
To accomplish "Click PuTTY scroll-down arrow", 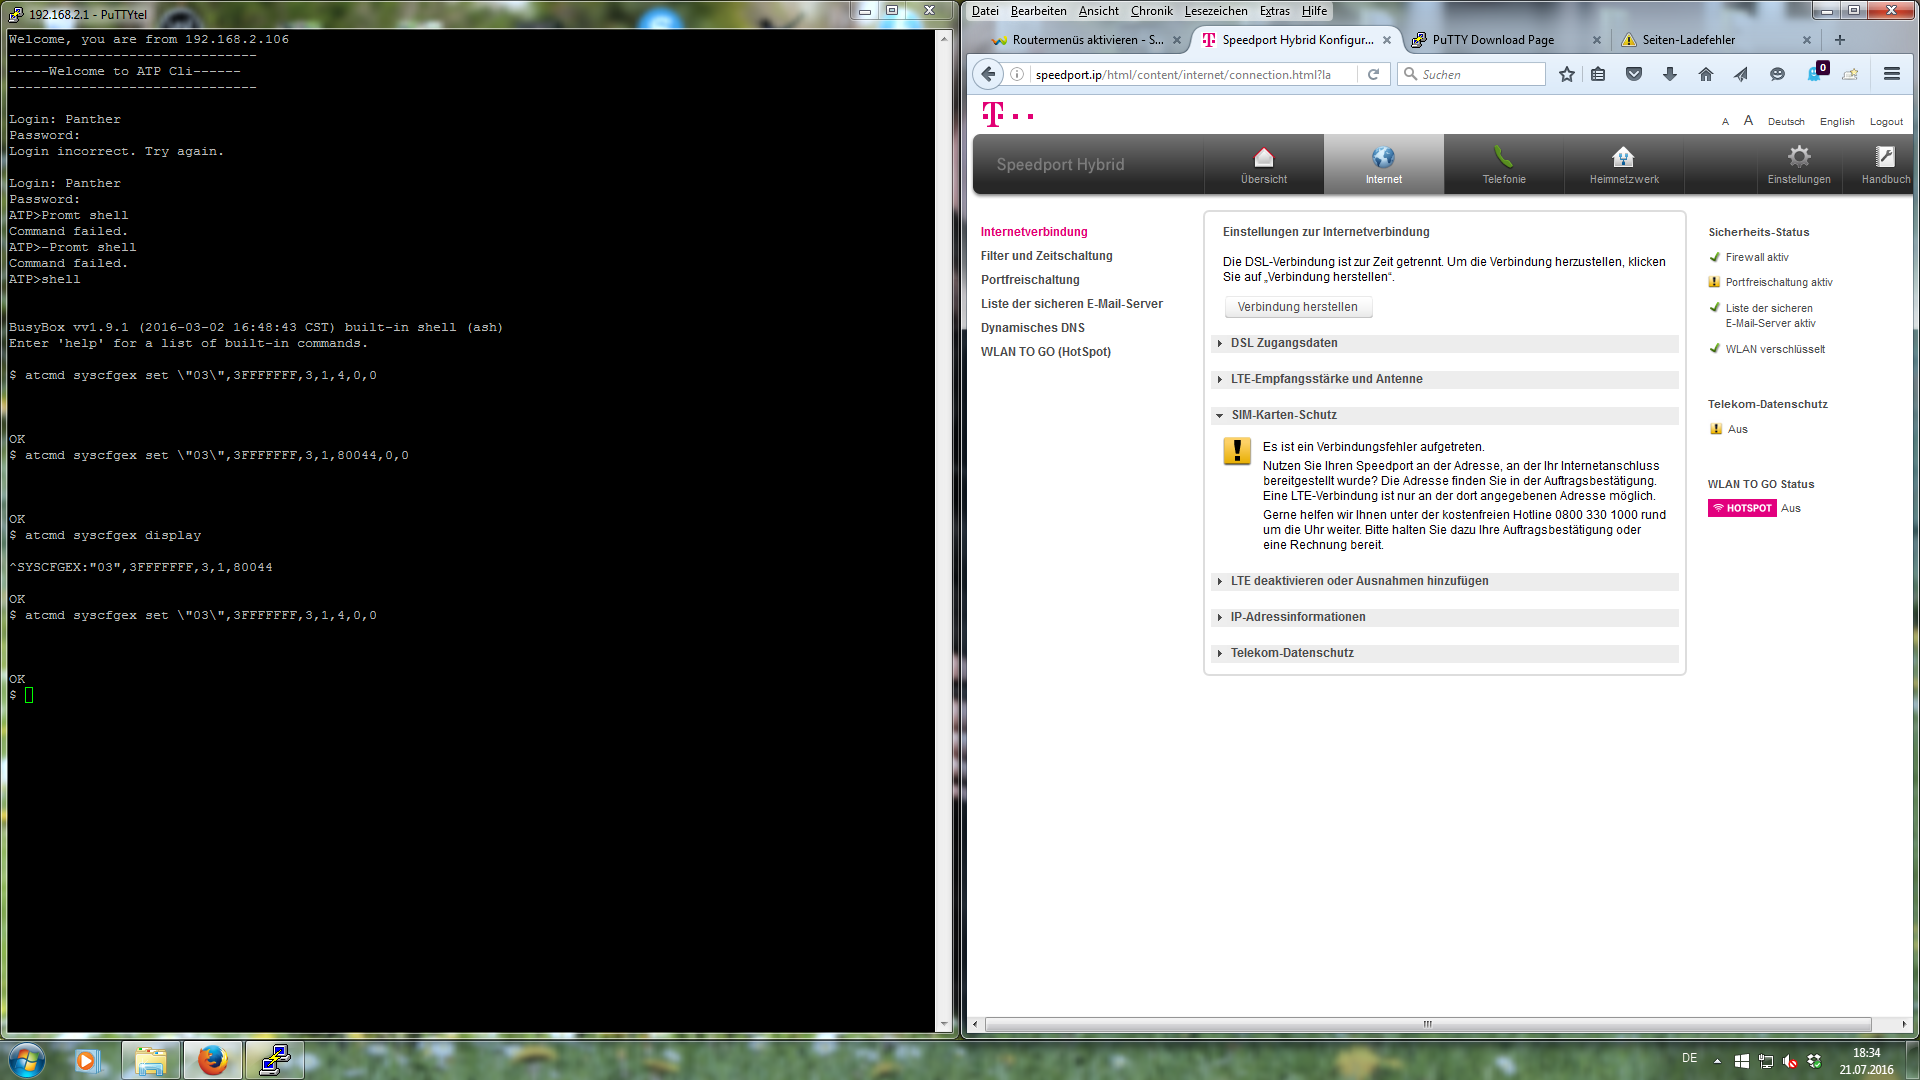I will 944,1025.
